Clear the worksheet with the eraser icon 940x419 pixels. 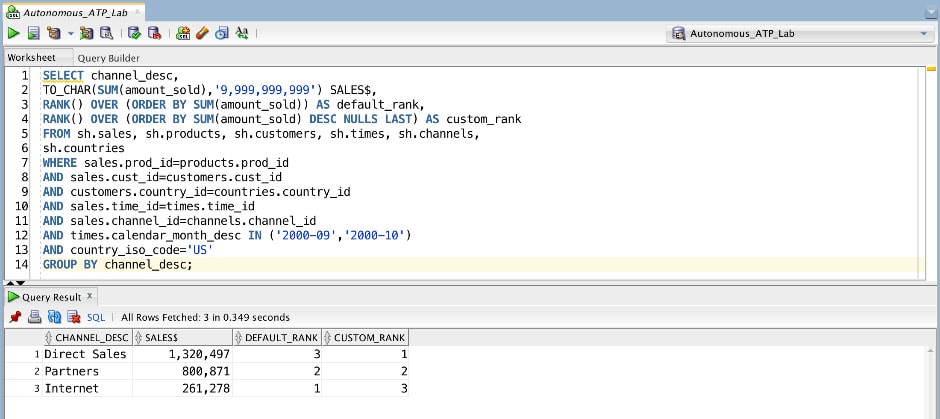(x=202, y=33)
